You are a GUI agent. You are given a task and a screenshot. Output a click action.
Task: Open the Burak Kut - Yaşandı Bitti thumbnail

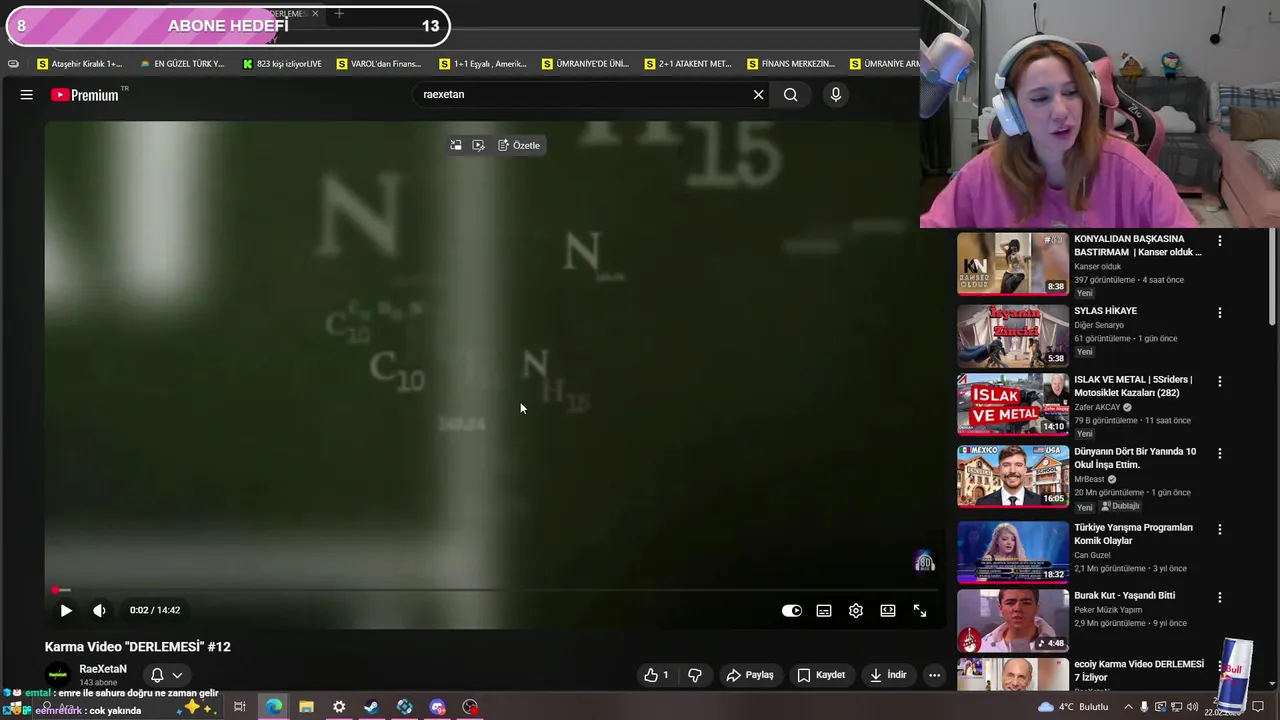(x=1013, y=621)
